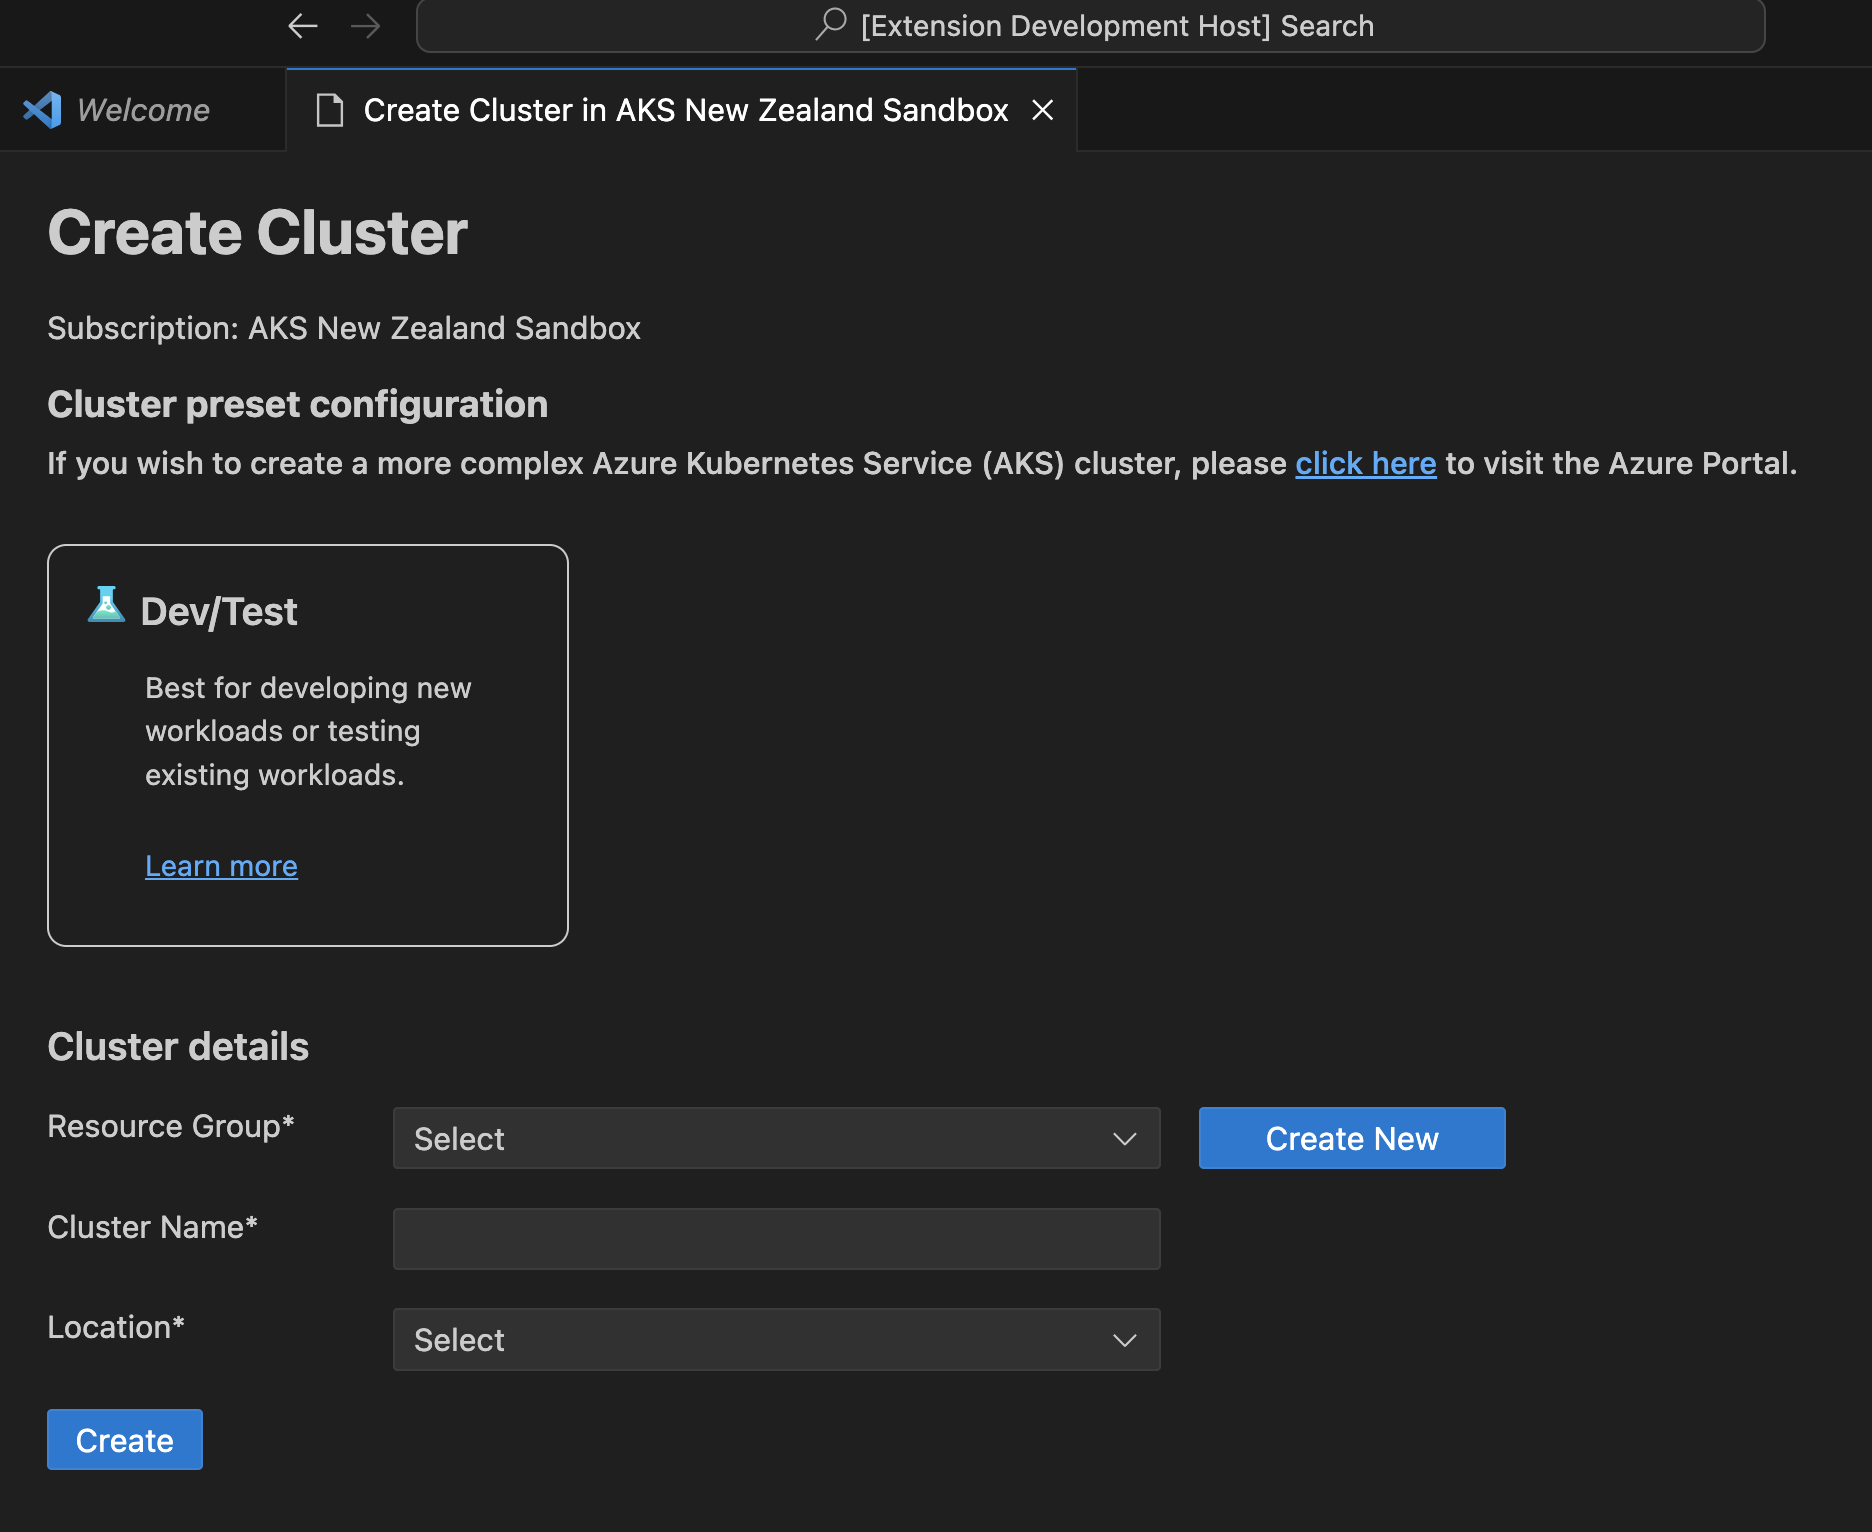The image size is (1872, 1532).
Task: Open the Resource Group dropdown
Action: (777, 1138)
